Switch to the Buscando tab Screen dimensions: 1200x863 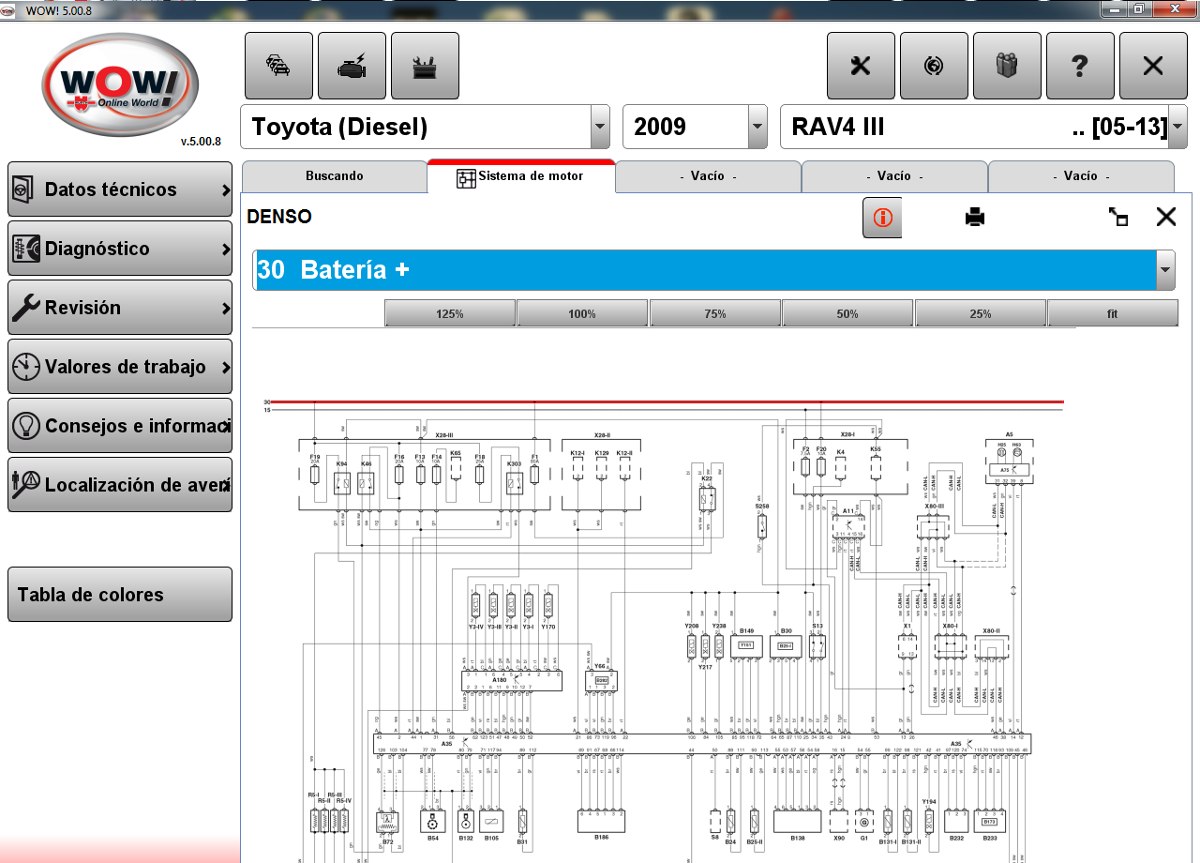pos(335,176)
